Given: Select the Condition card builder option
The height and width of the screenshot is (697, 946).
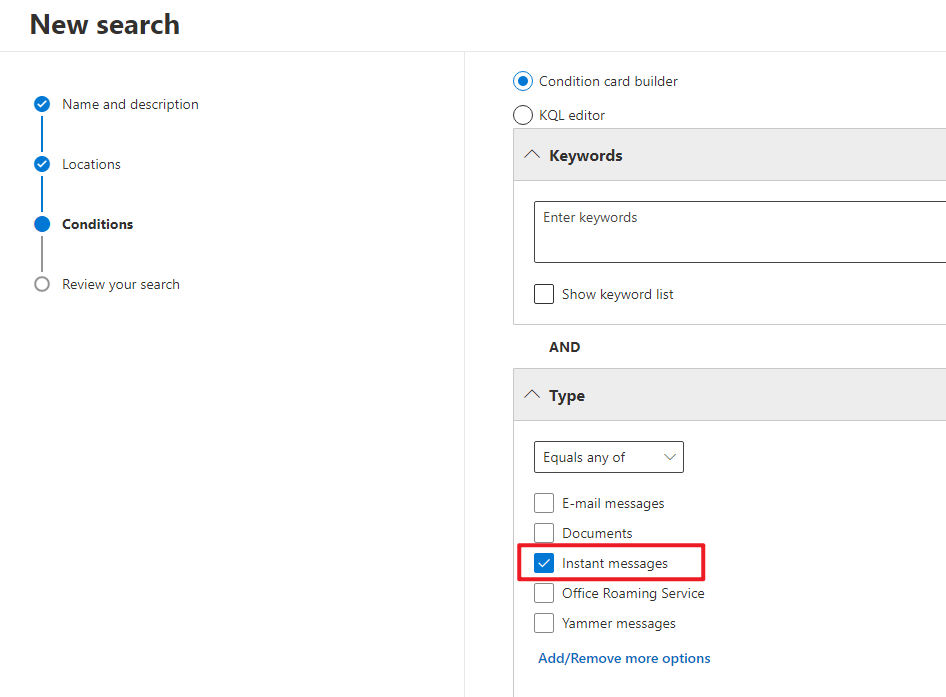Looking at the screenshot, I should pyautogui.click(x=522, y=81).
